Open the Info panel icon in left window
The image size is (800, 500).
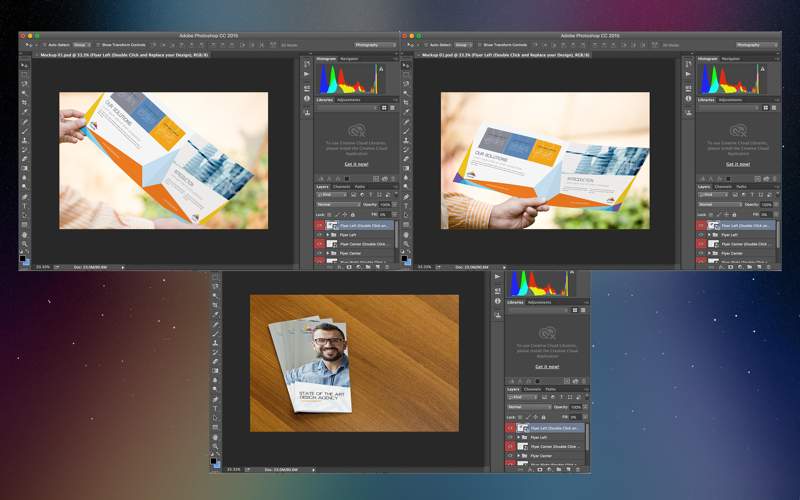tap(307, 98)
